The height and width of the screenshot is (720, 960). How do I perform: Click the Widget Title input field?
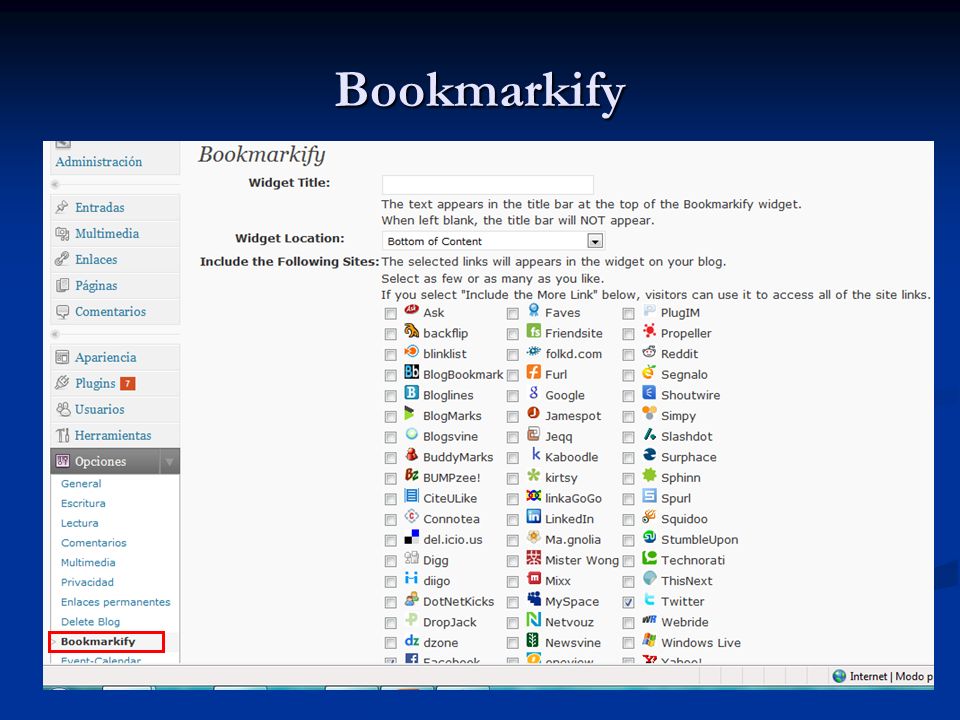487,184
